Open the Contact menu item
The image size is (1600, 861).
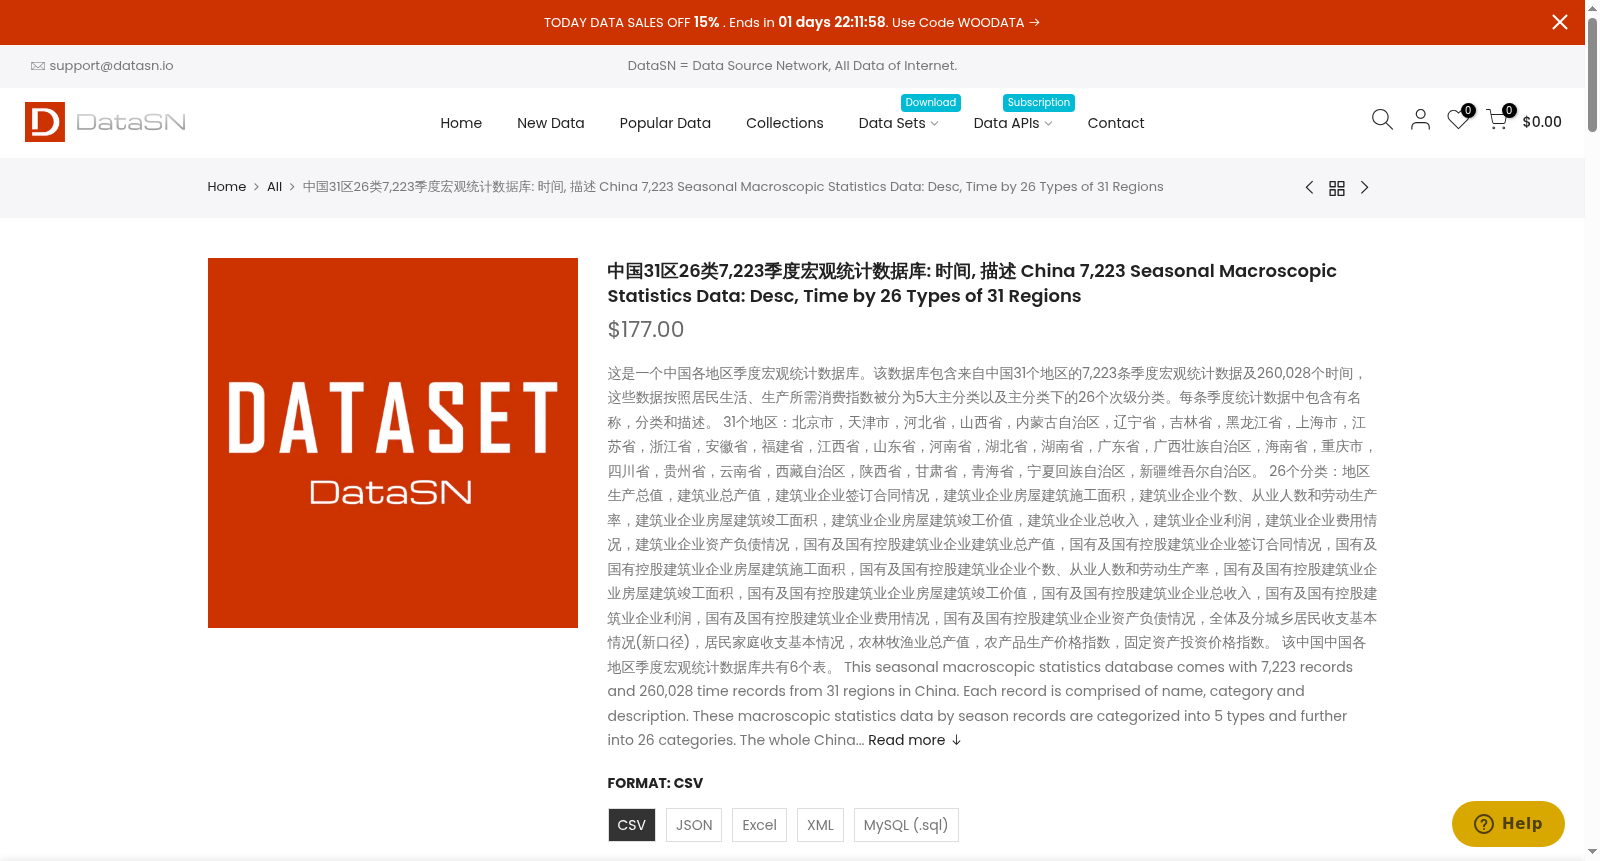[1116, 123]
